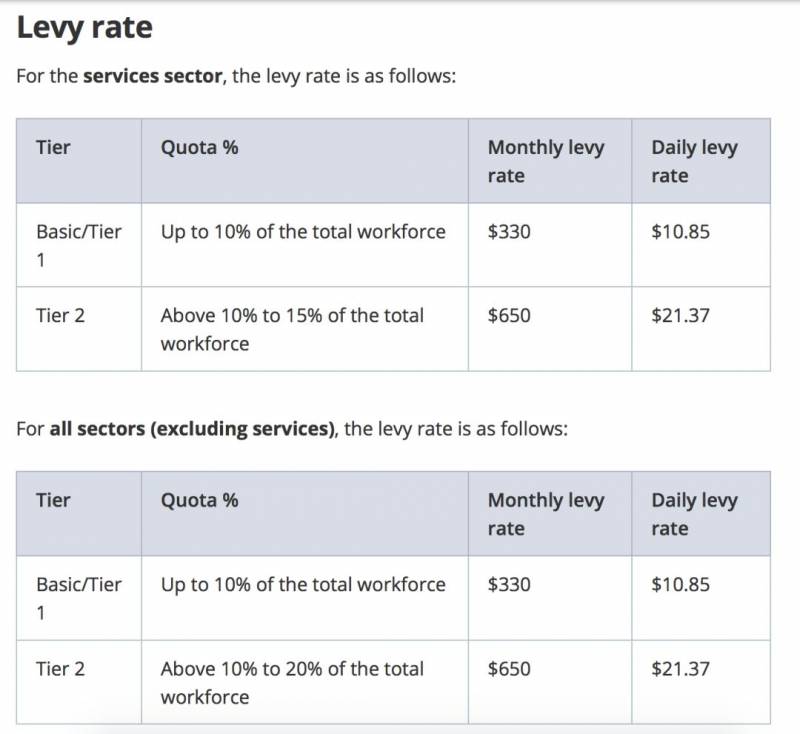Click "Monthly levy rate" header in services table
Screen dimensions: 800x734
tap(546, 161)
